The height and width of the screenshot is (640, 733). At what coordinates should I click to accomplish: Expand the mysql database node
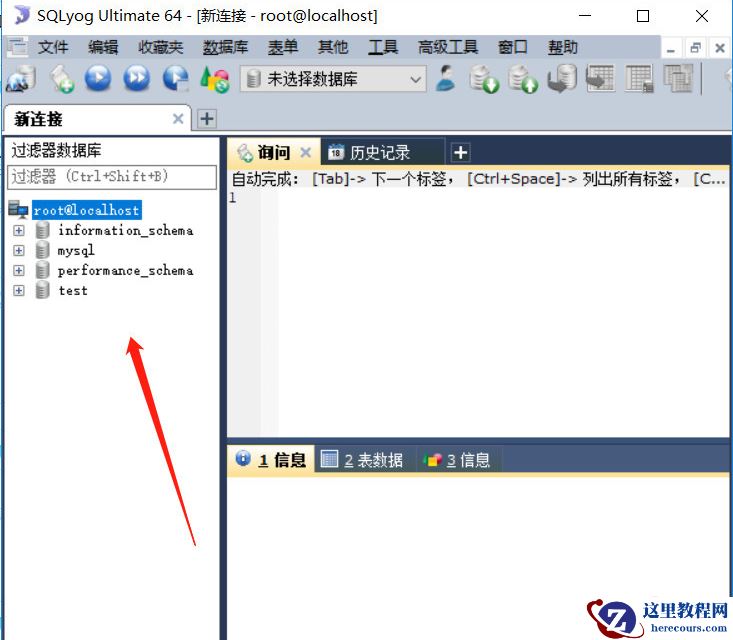[18, 251]
